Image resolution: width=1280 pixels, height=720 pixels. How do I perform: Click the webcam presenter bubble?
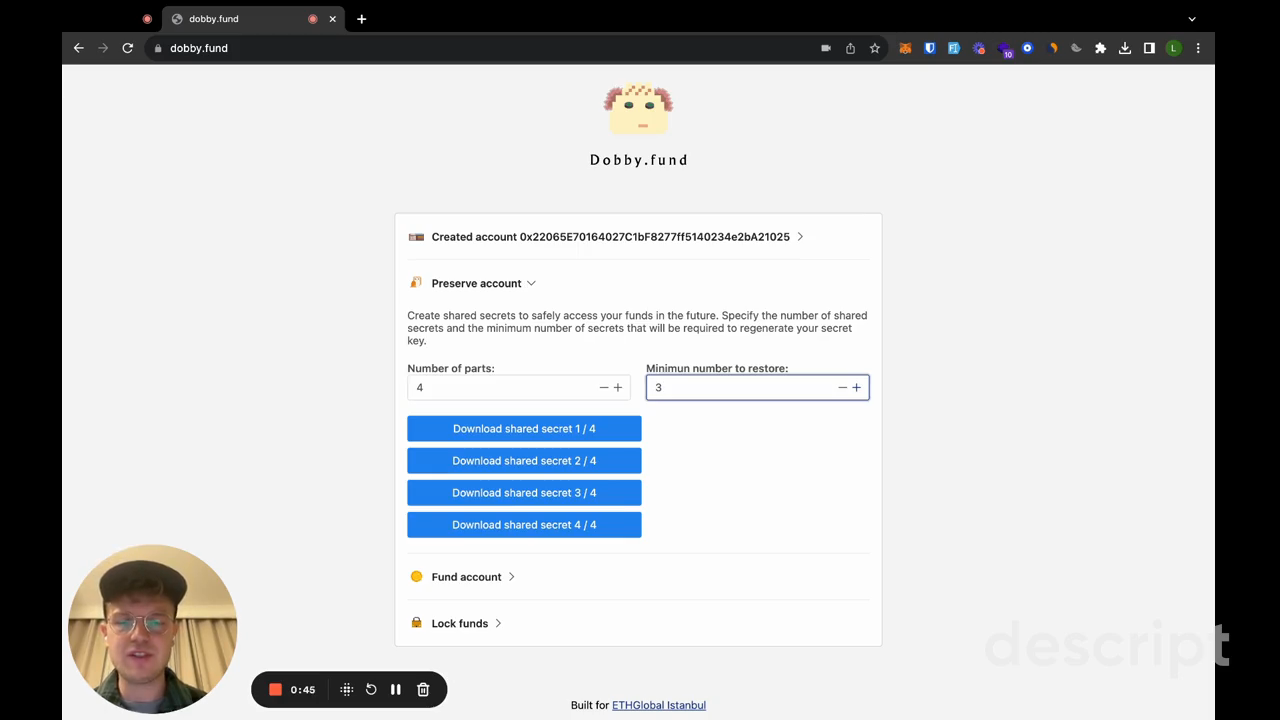tap(153, 629)
